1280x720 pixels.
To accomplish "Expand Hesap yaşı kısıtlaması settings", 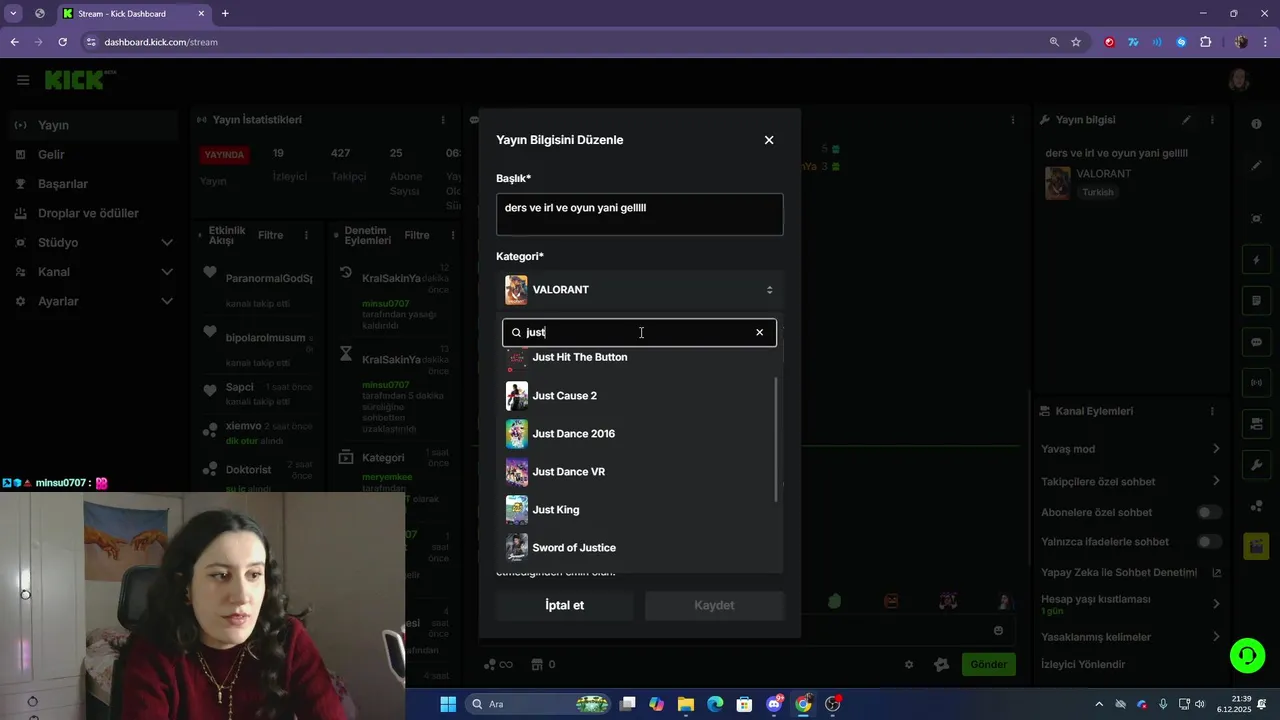I will (x=1130, y=604).
